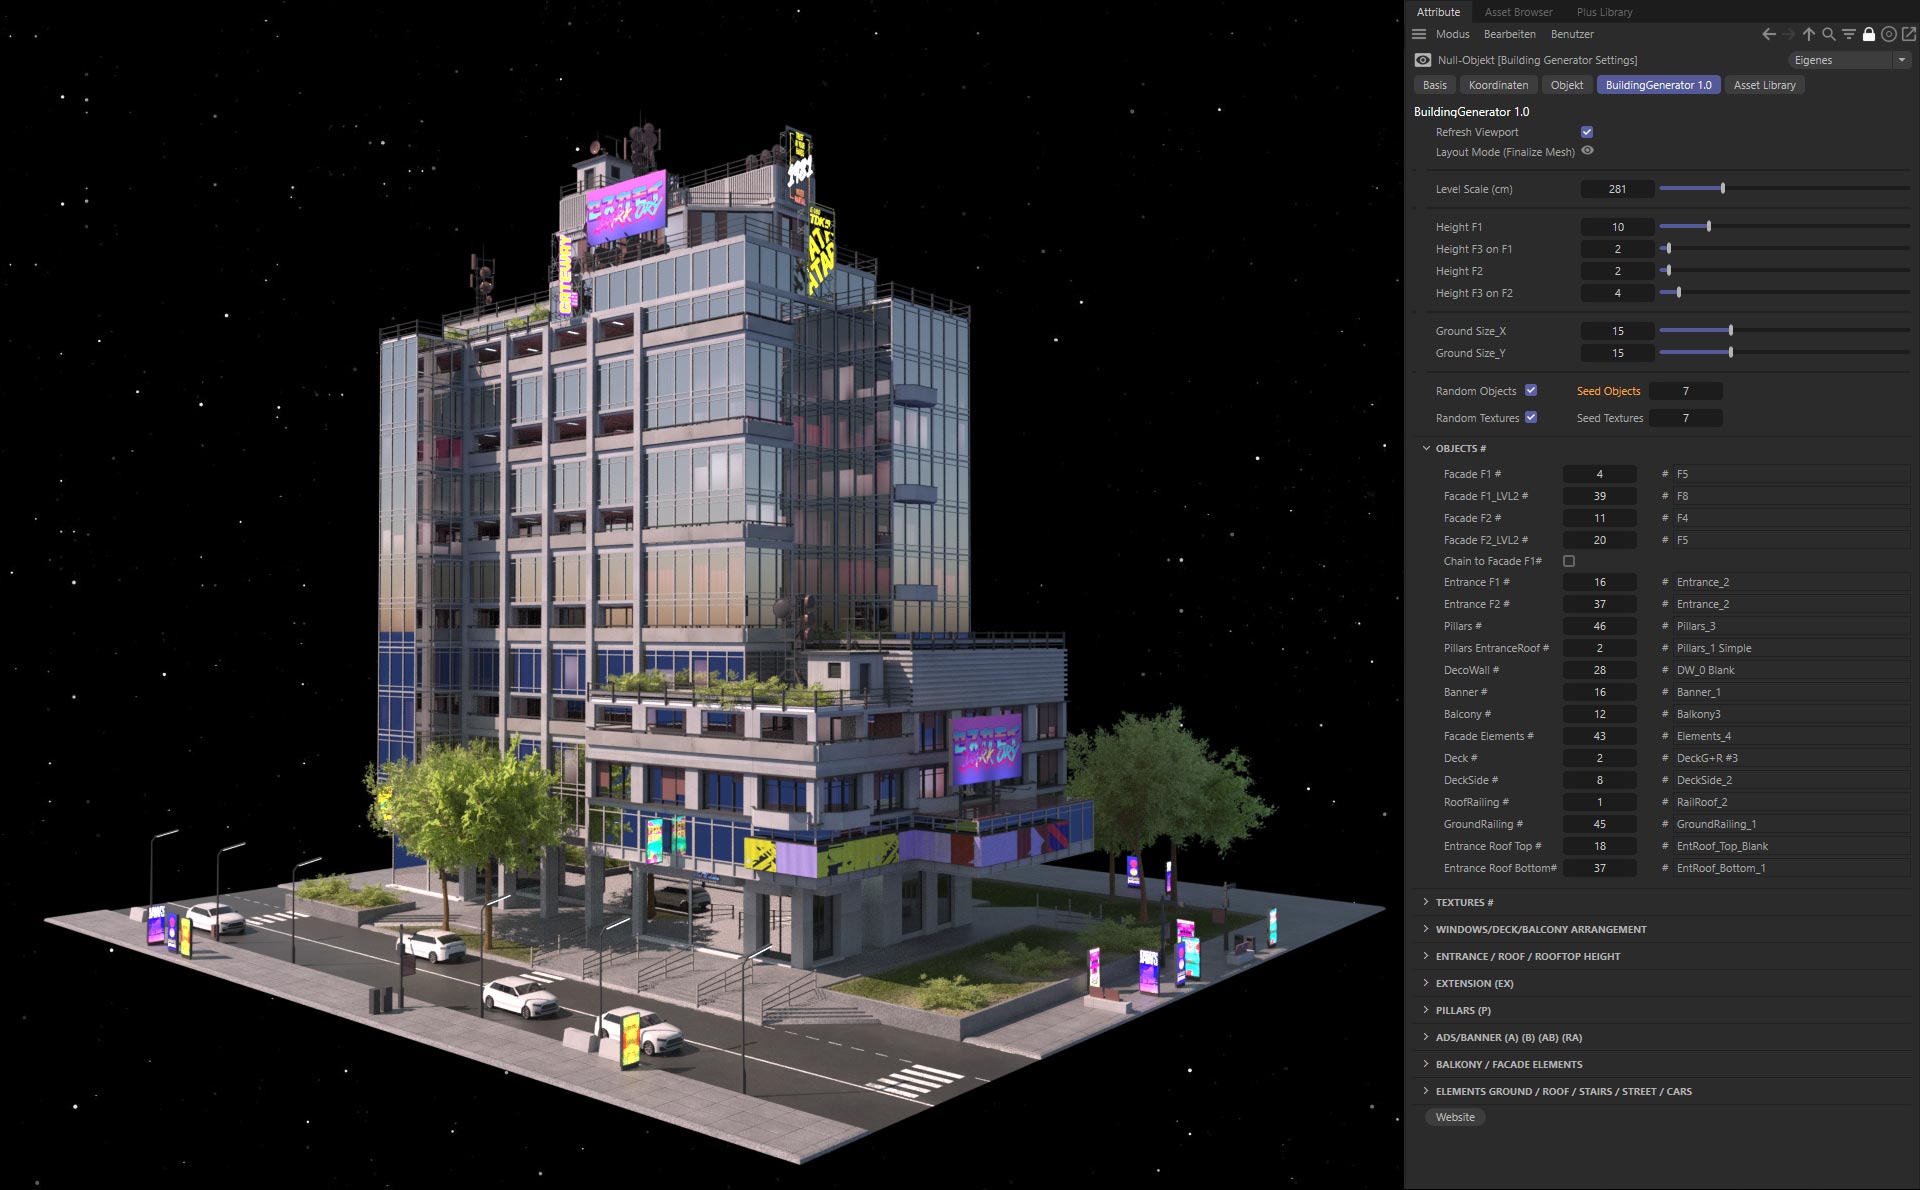Toggle the Layout Mode (Finalize Mesh) eye icon
Screen dimensions: 1920x1190
coord(1589,151)
